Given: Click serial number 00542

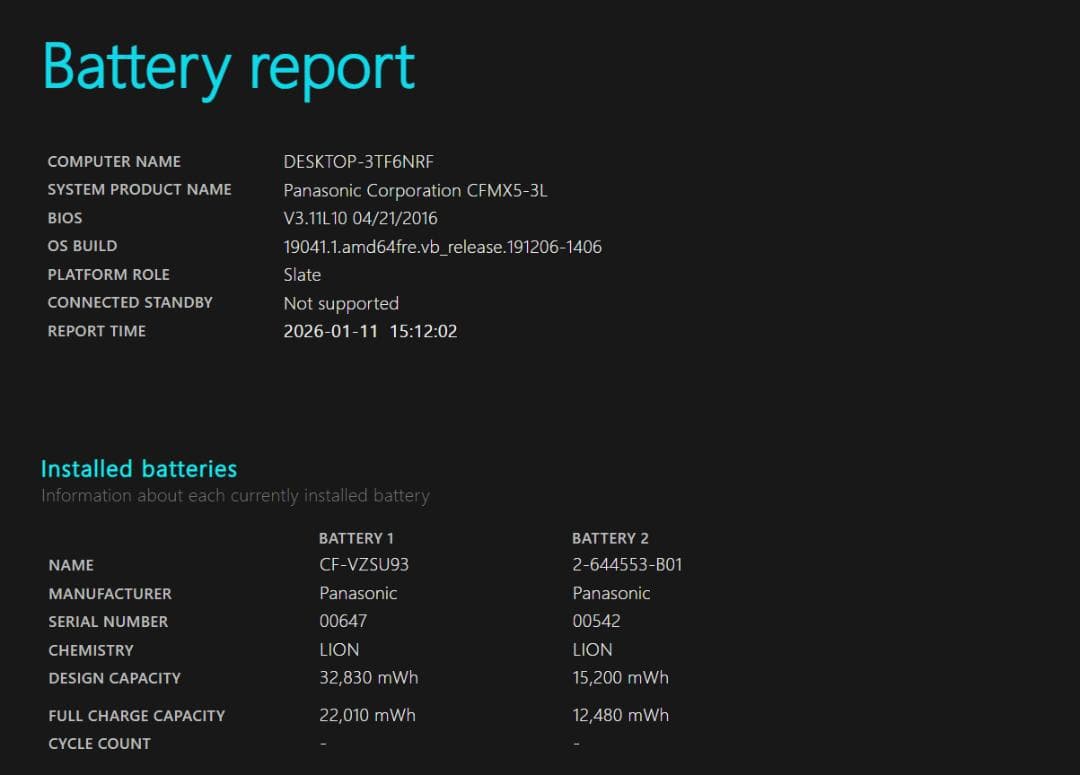Looking at the screenshot, I should tap(596, 621).
